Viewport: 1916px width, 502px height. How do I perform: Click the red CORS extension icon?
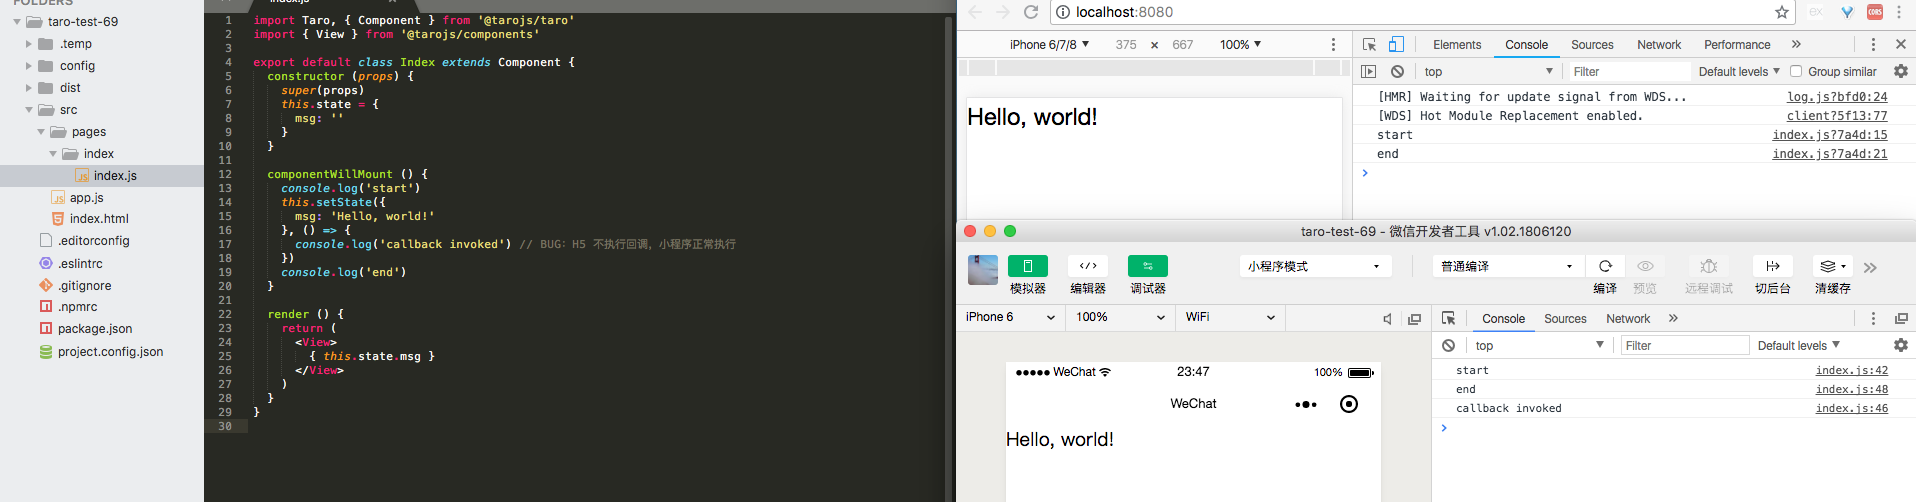pos(1875,12)
